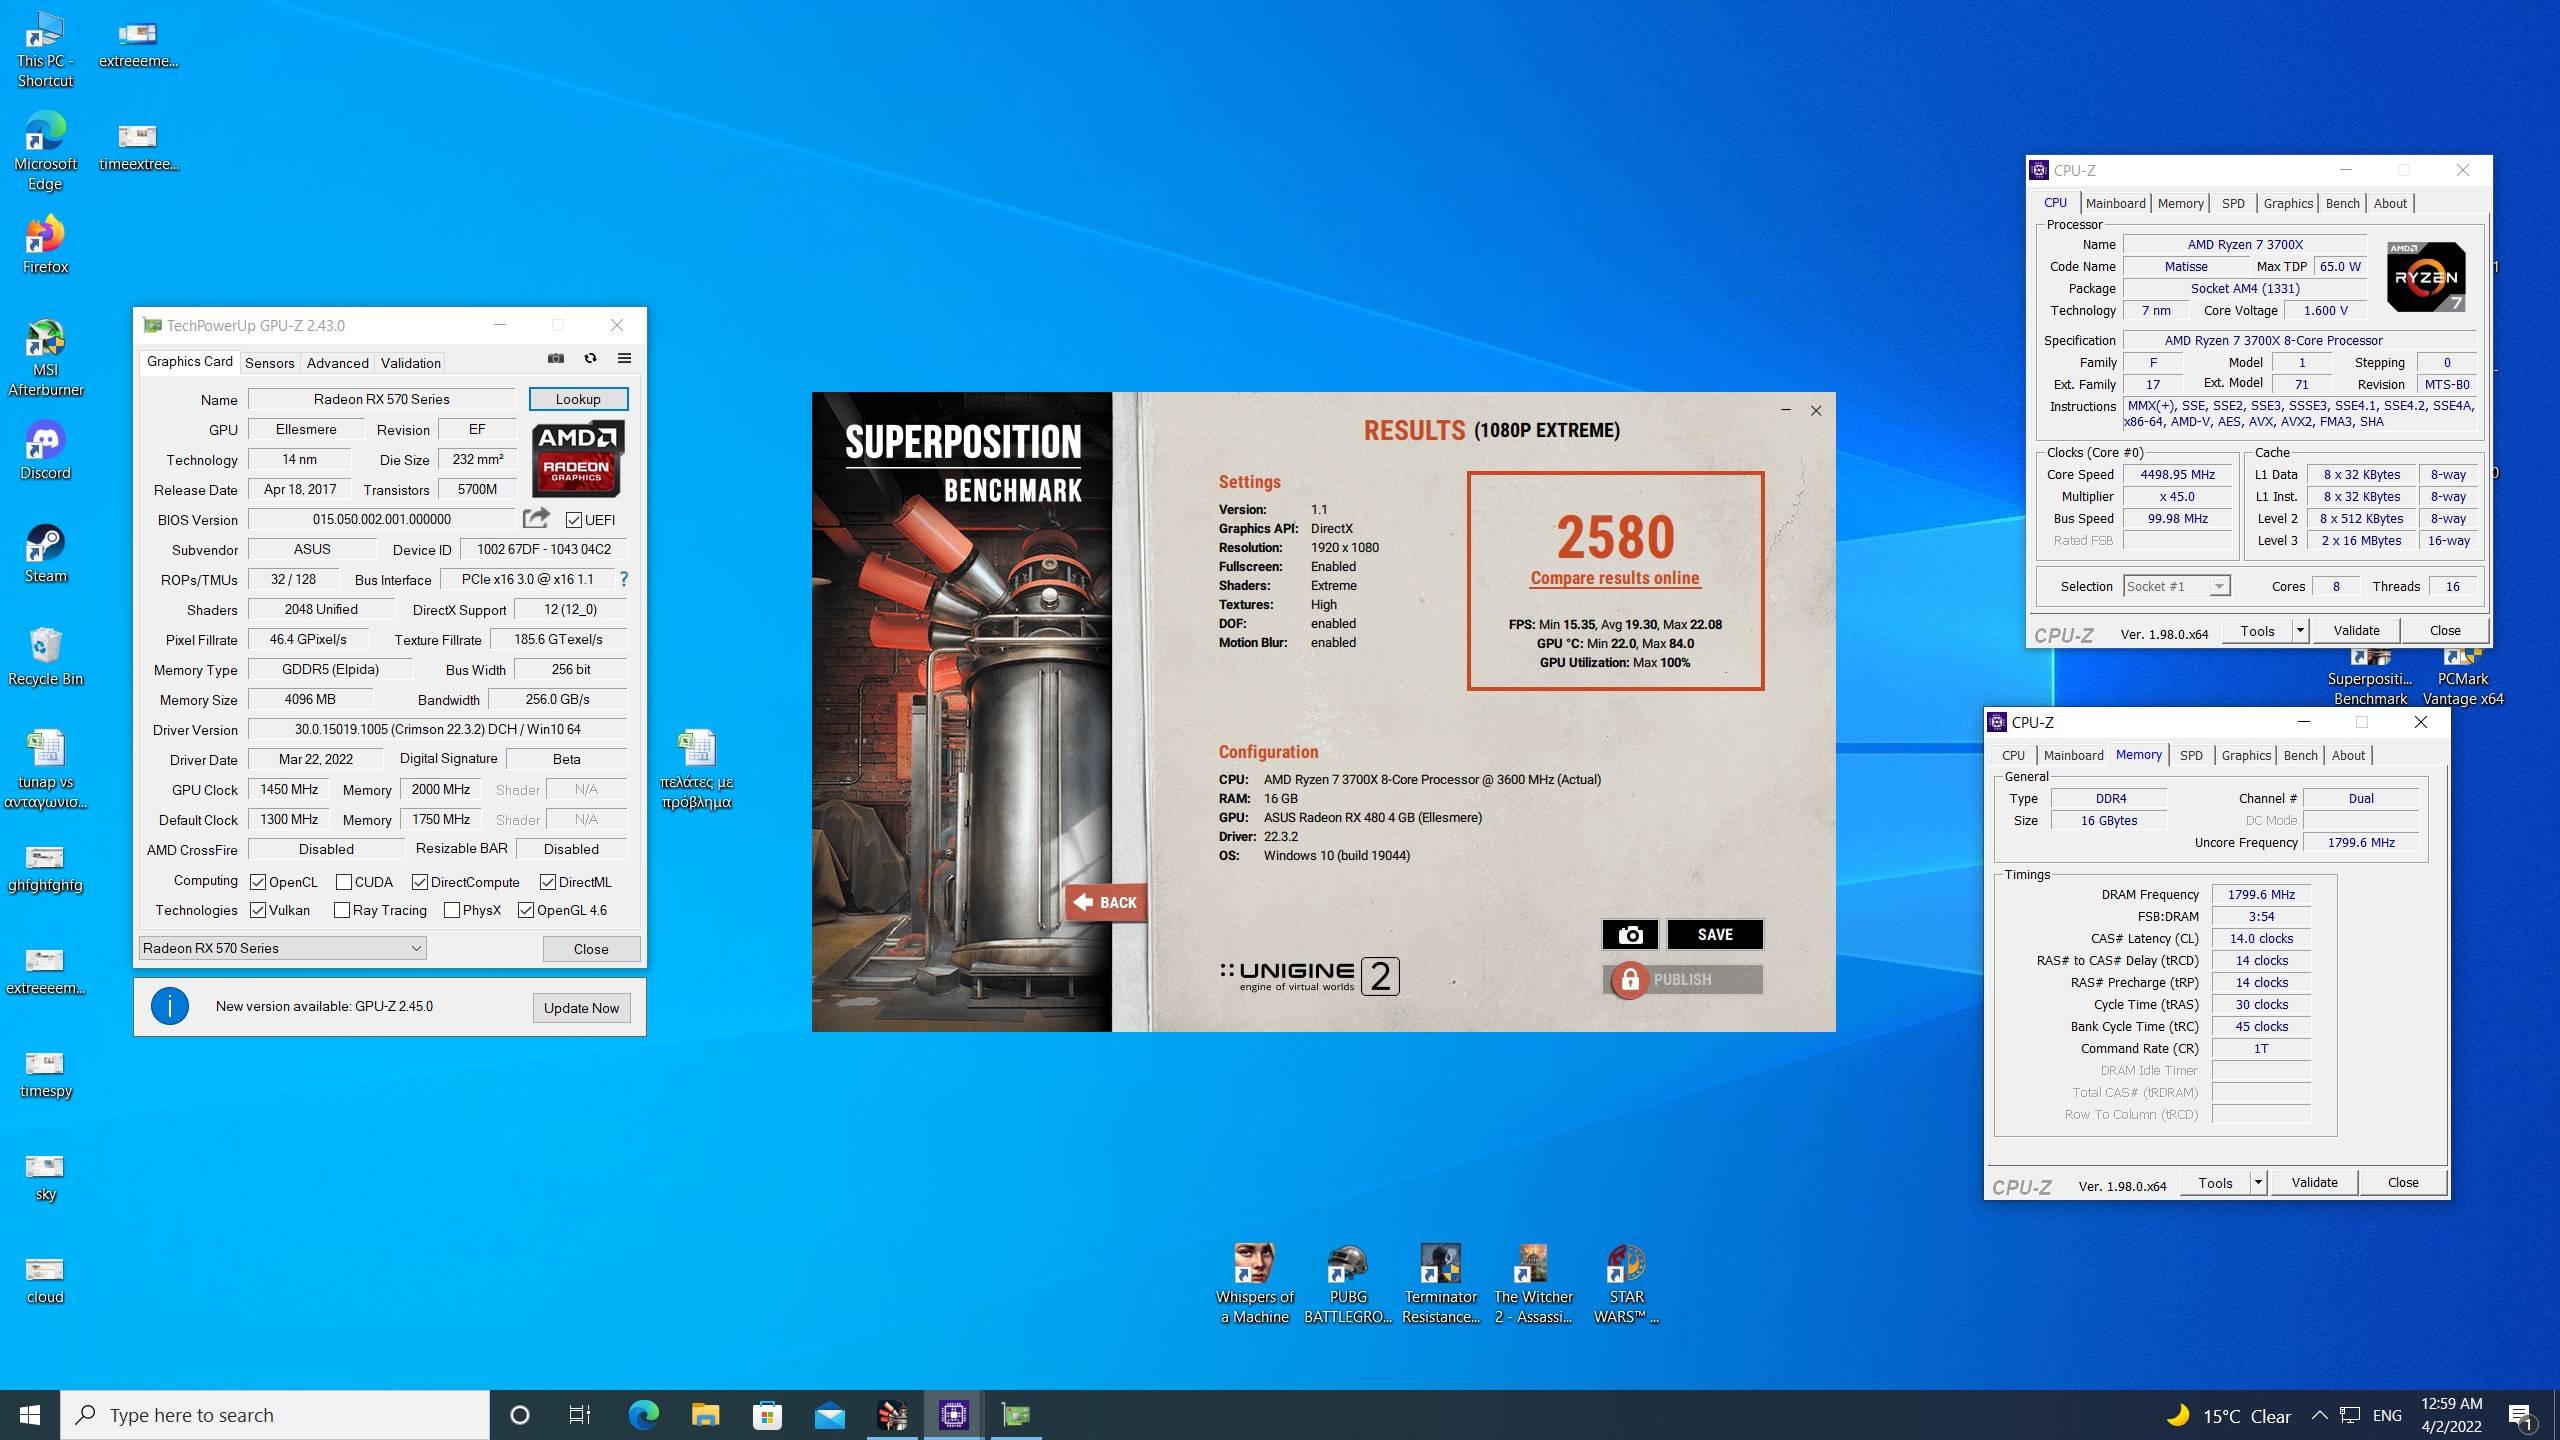Image resolution: width=2560 pixels, height=1440 pixels.
Task: Open the Radeon RX 570 Series GPU dropdown
Action: tap(282, 948)
